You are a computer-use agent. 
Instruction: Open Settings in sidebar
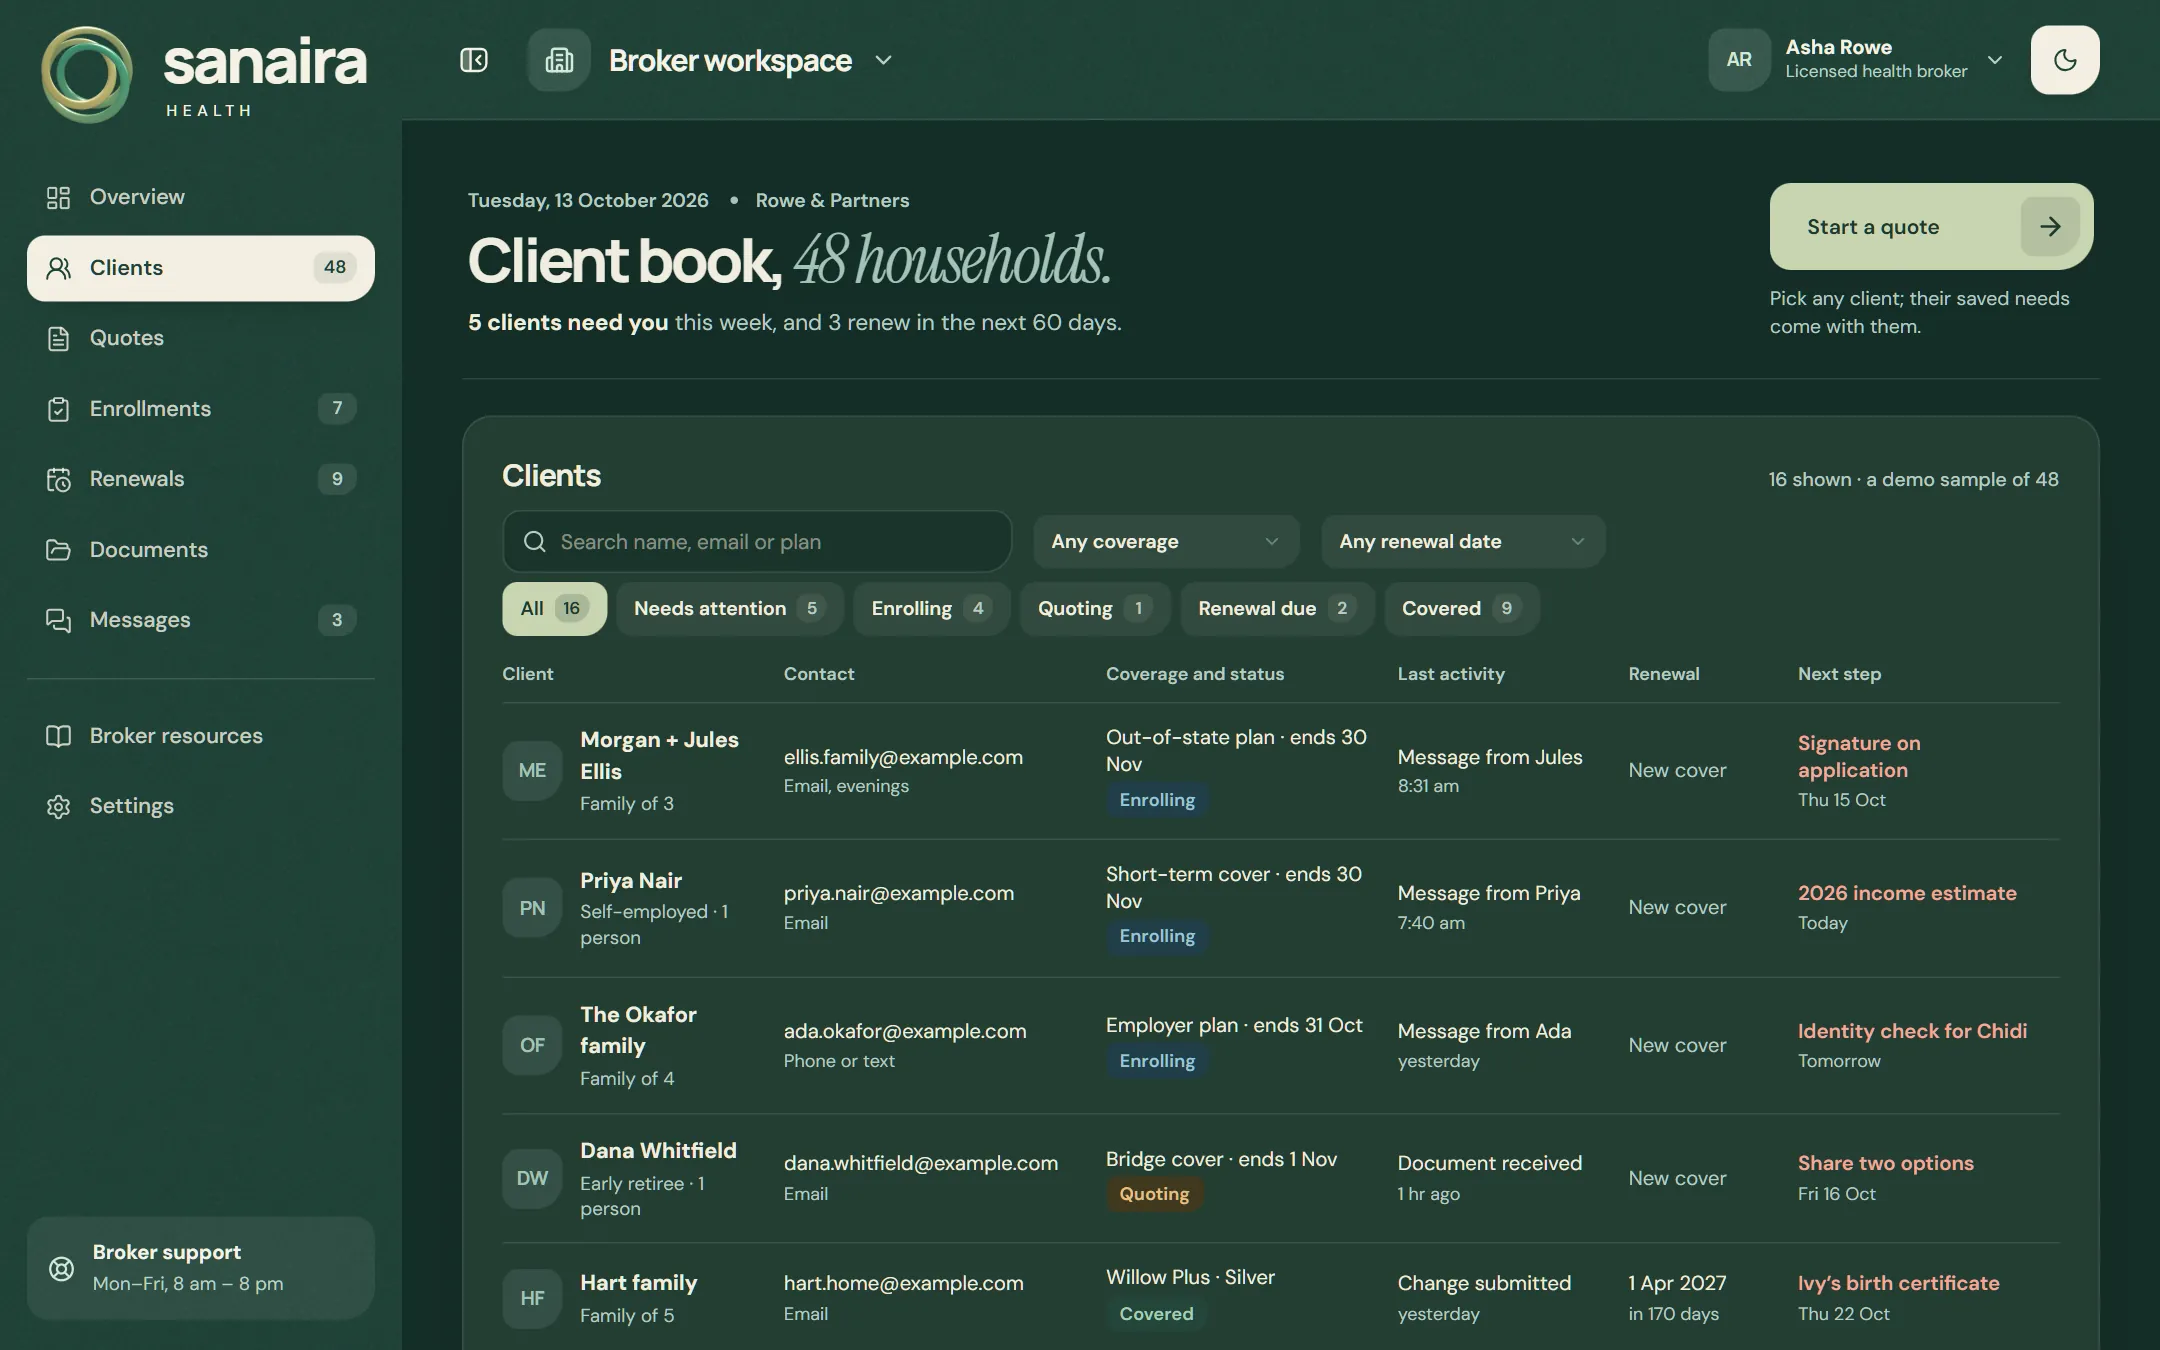coord(200,806)
